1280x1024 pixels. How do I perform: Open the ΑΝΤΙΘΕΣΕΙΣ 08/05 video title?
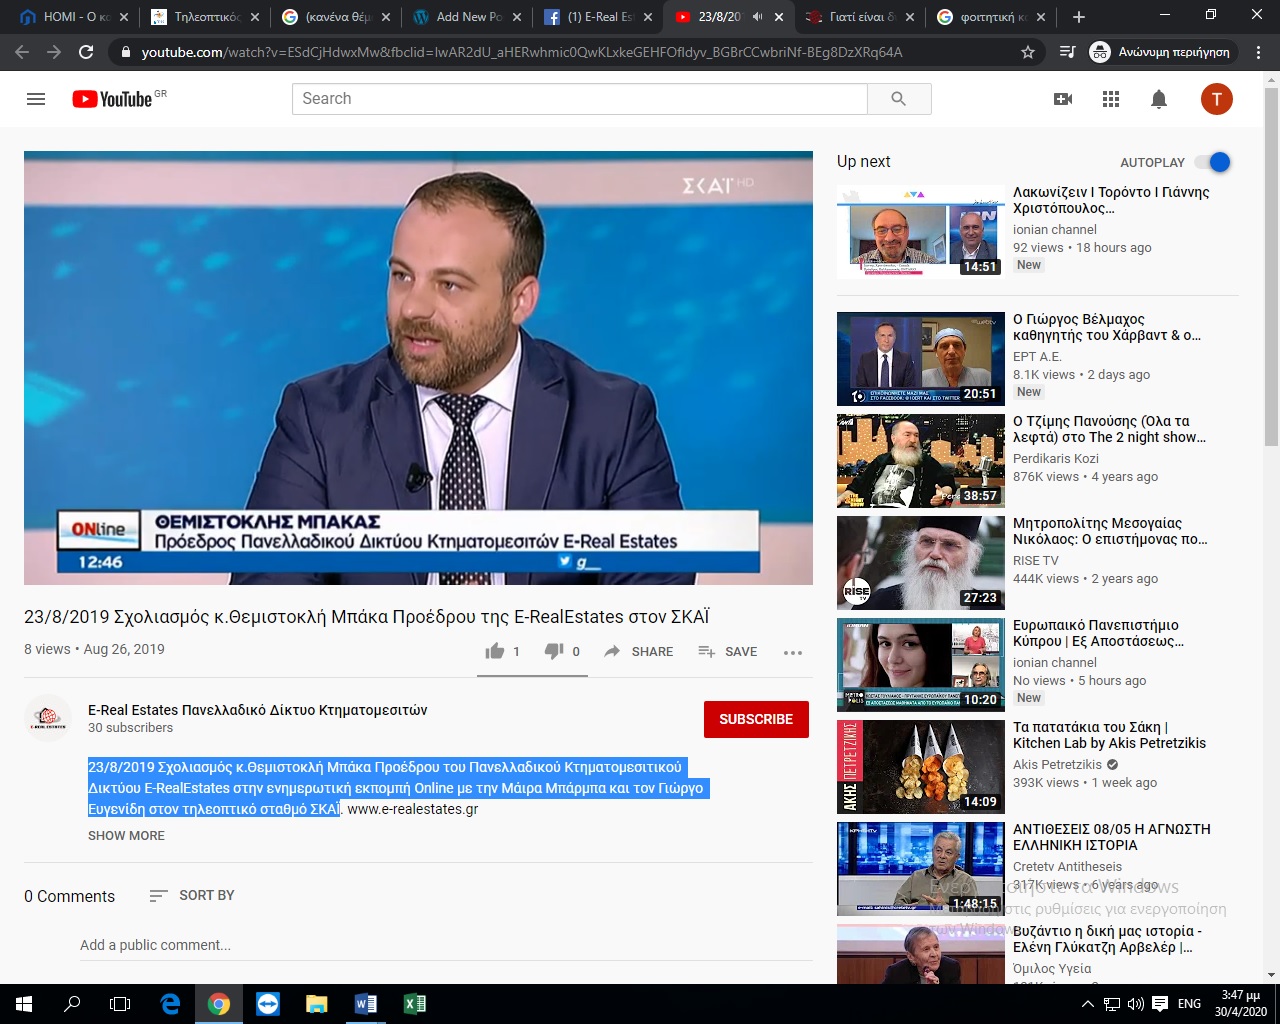click(1112, 837)
